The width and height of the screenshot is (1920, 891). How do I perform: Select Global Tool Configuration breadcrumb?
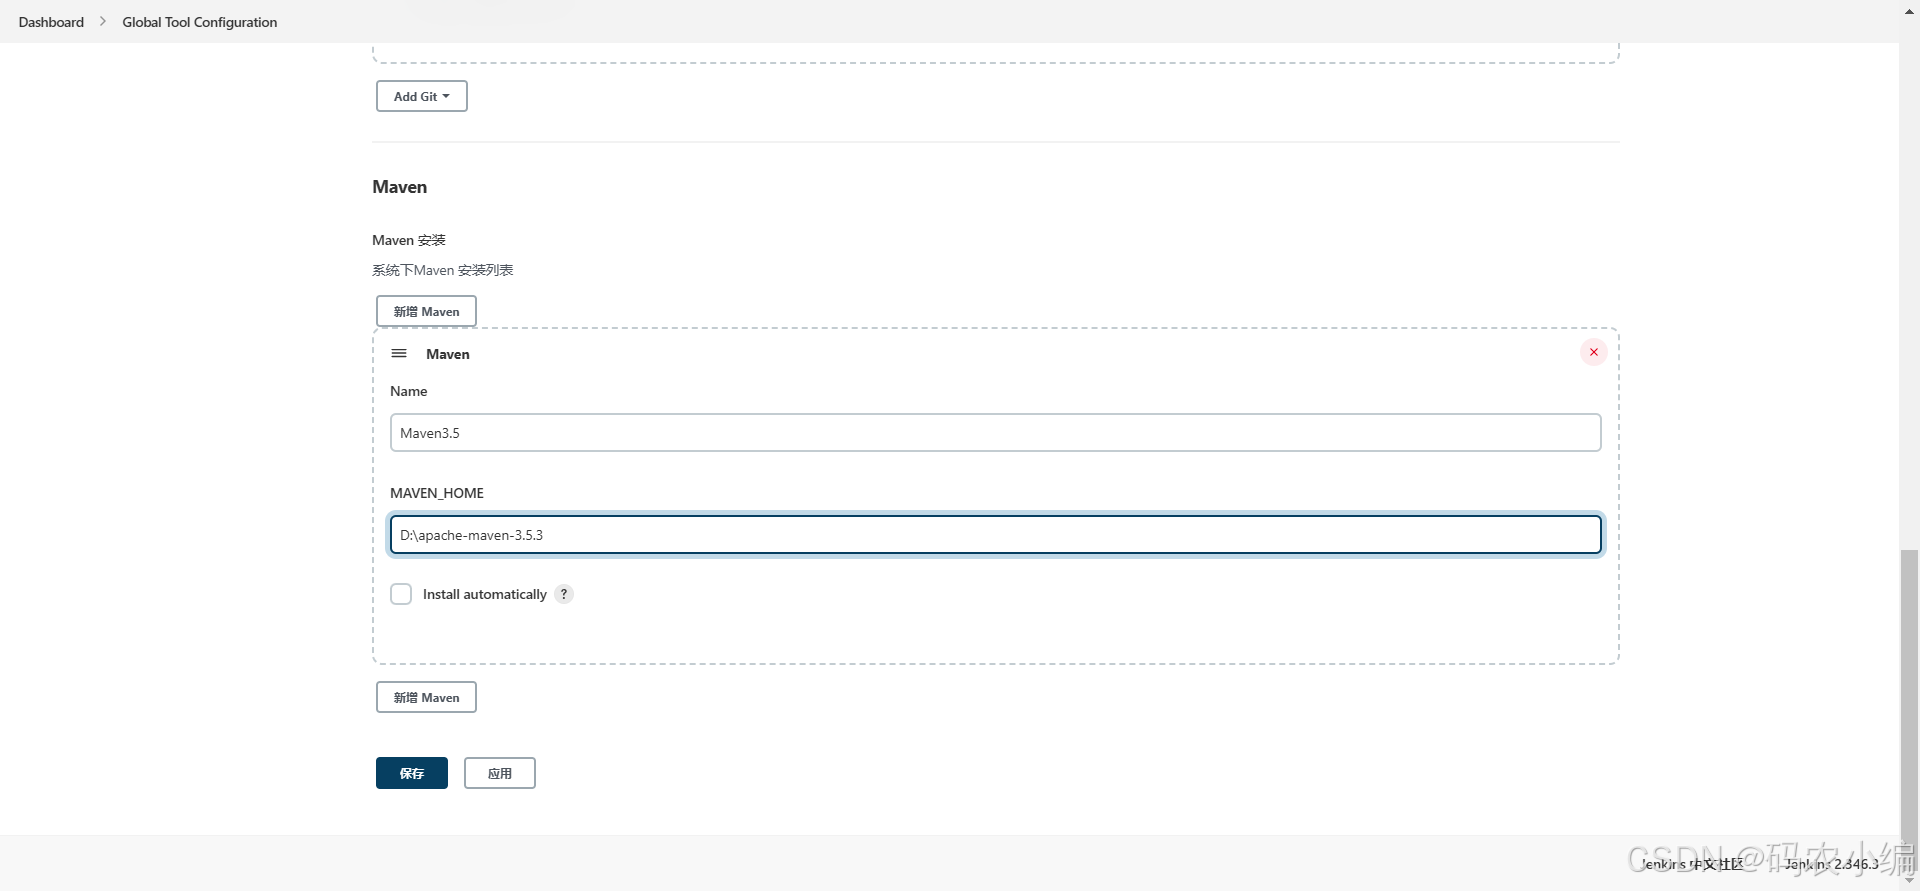pos(199,21)
